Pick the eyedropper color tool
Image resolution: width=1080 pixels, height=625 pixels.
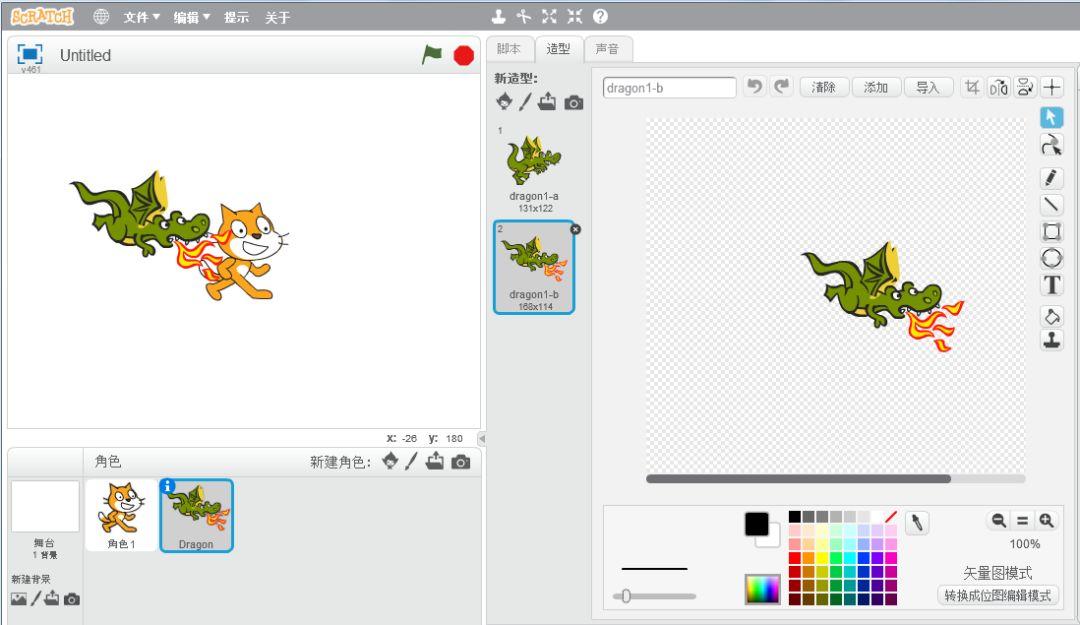[917, 523]
